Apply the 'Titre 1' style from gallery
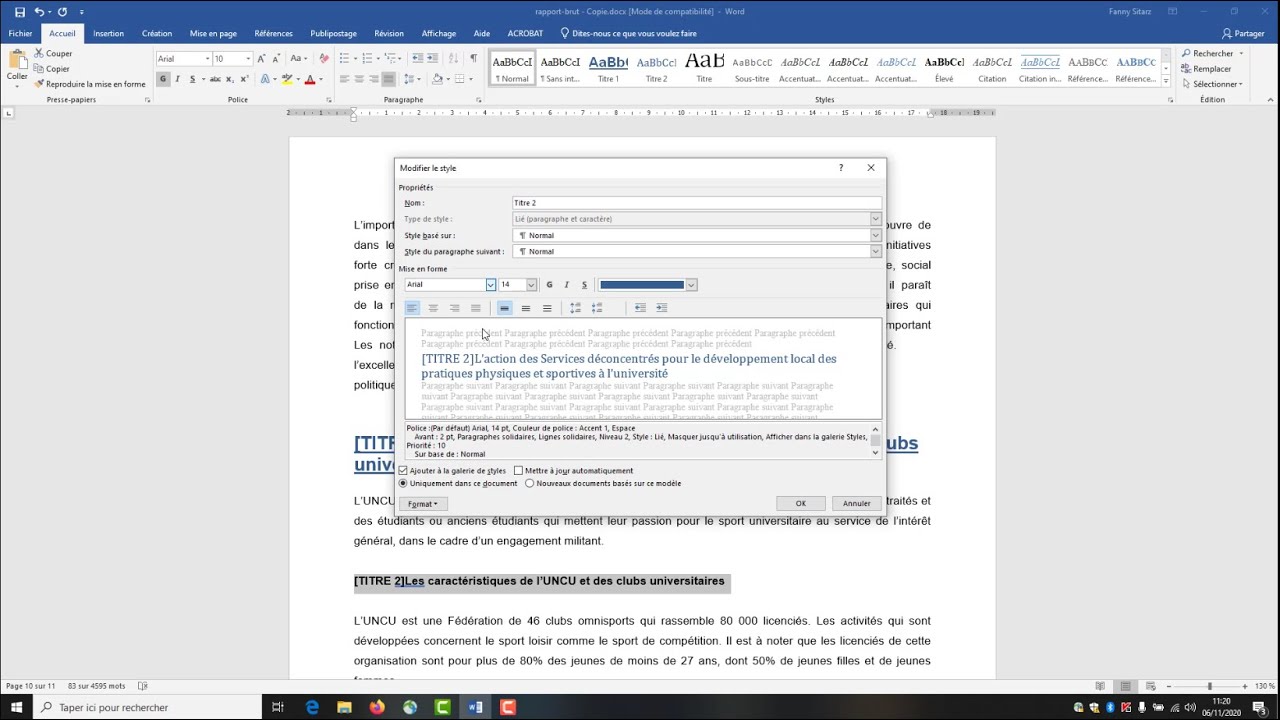1280x720 pixels. point(608,67)
